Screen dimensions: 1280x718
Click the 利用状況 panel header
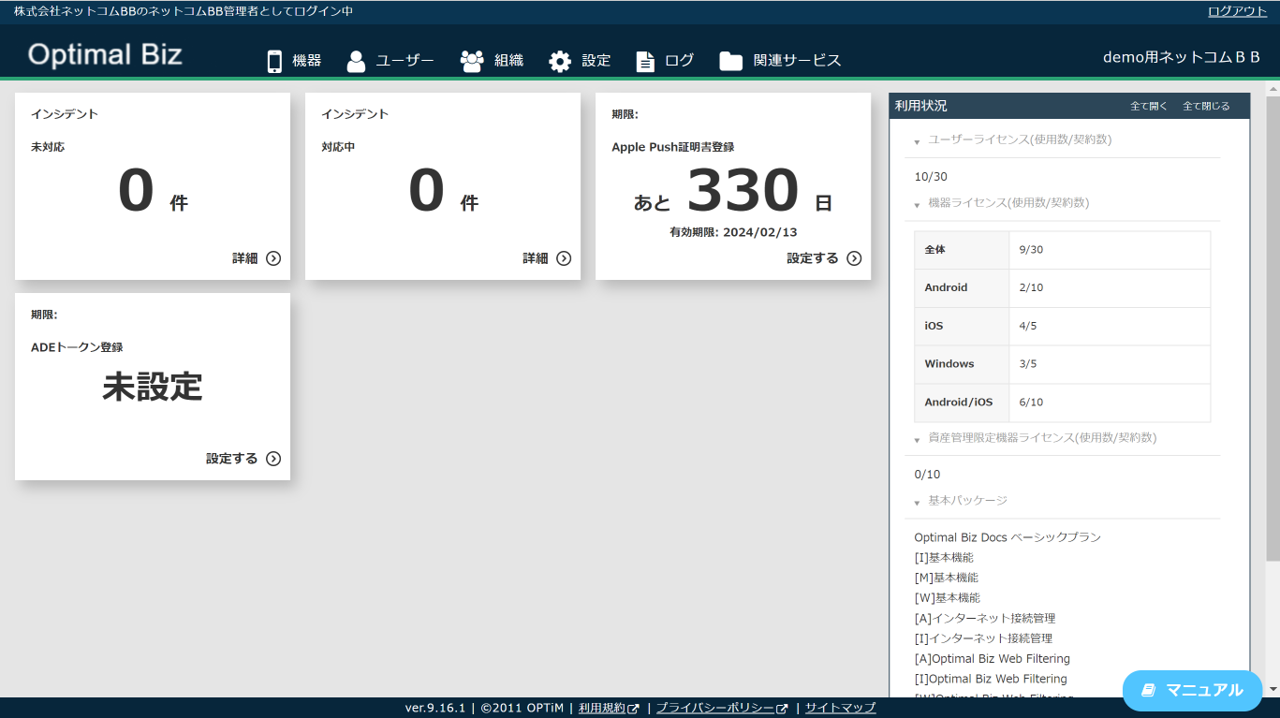1069,105
